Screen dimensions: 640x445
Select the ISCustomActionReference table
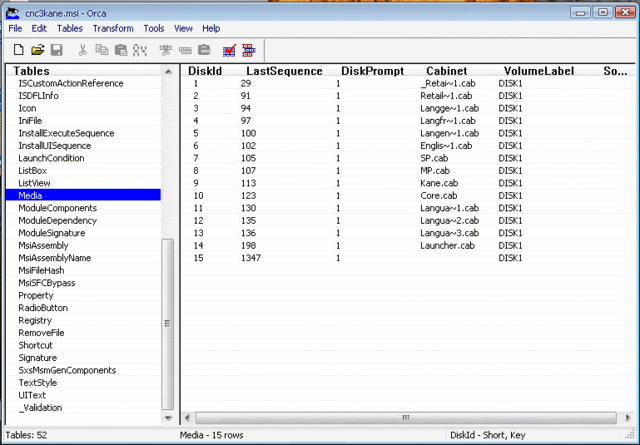click(71, 83)
